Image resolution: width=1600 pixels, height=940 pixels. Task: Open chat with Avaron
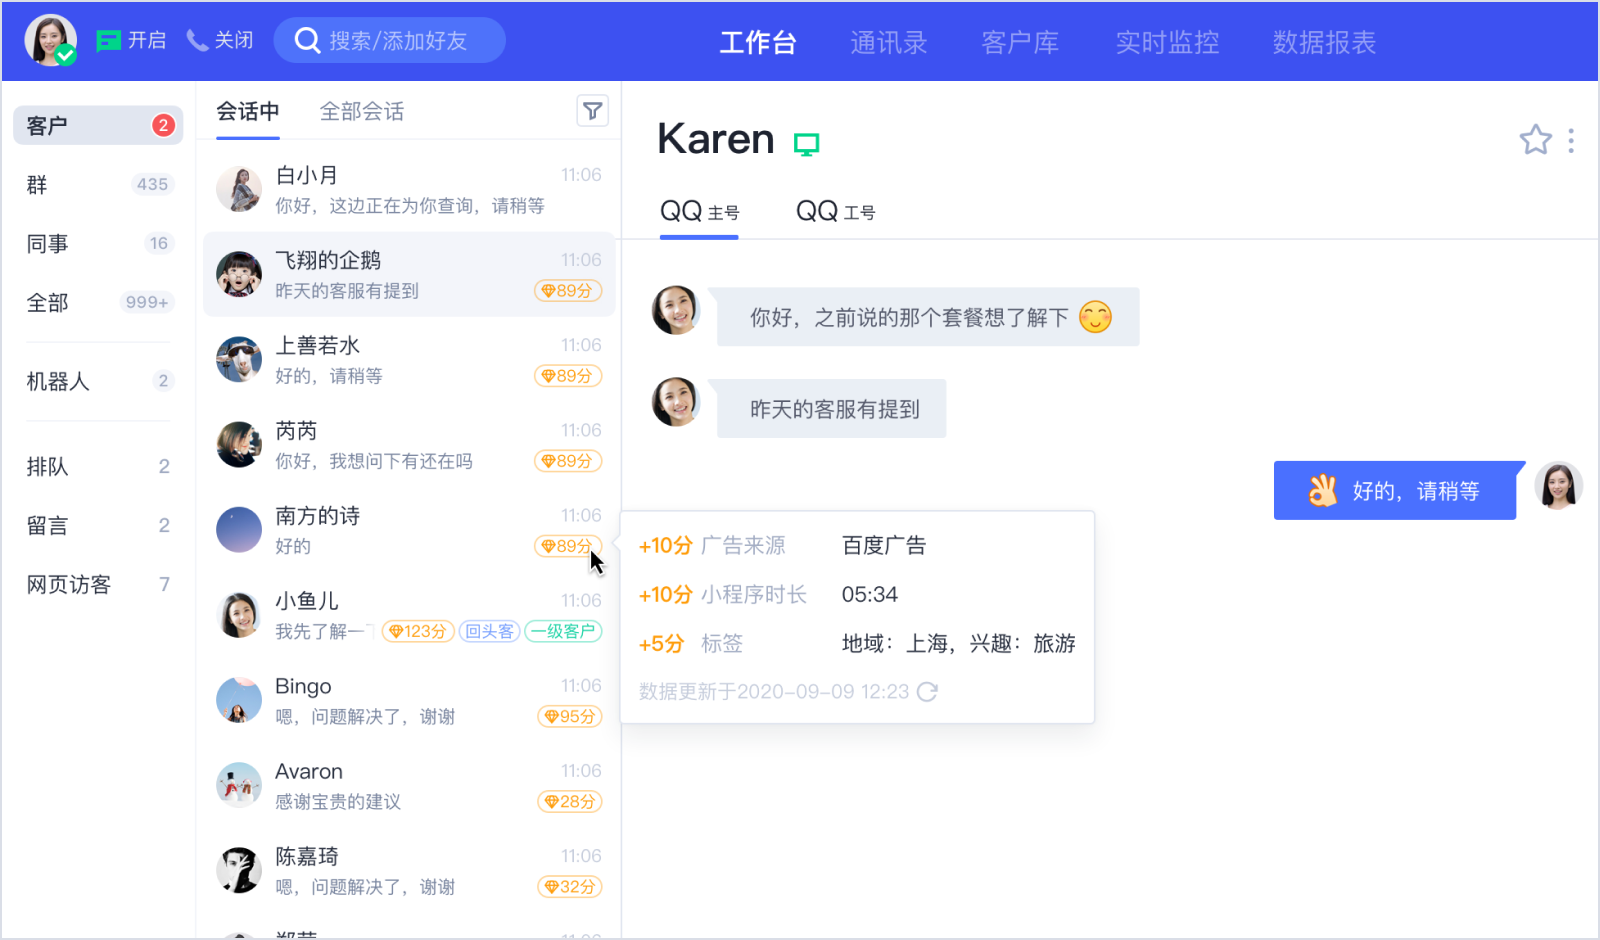point(409,785)
